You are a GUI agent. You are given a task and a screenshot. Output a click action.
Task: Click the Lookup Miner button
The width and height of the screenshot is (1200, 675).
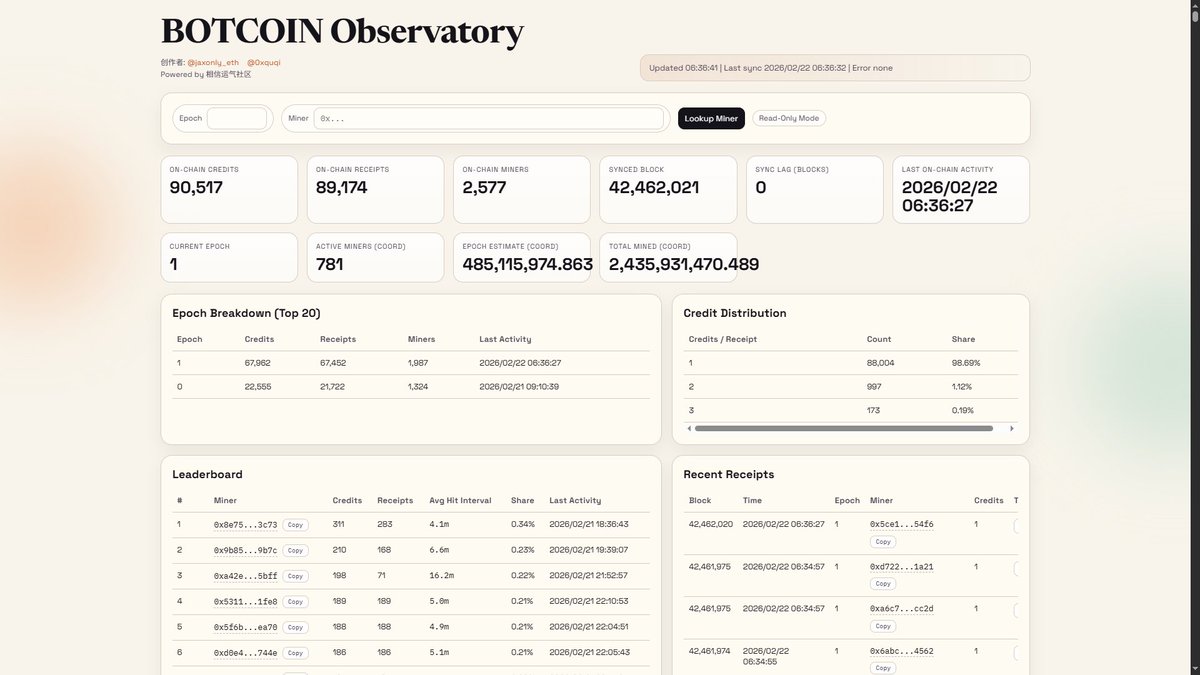711,118
